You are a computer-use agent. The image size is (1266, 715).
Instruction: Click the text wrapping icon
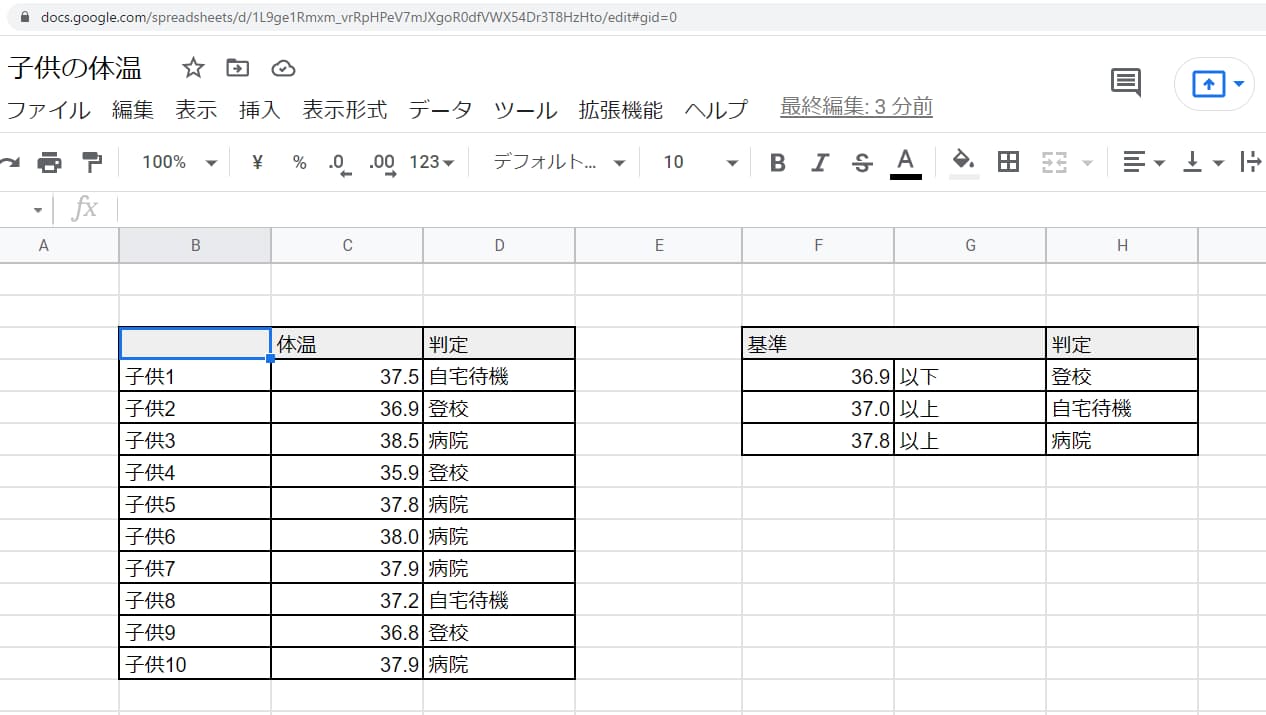click(x=1250, y=162)
